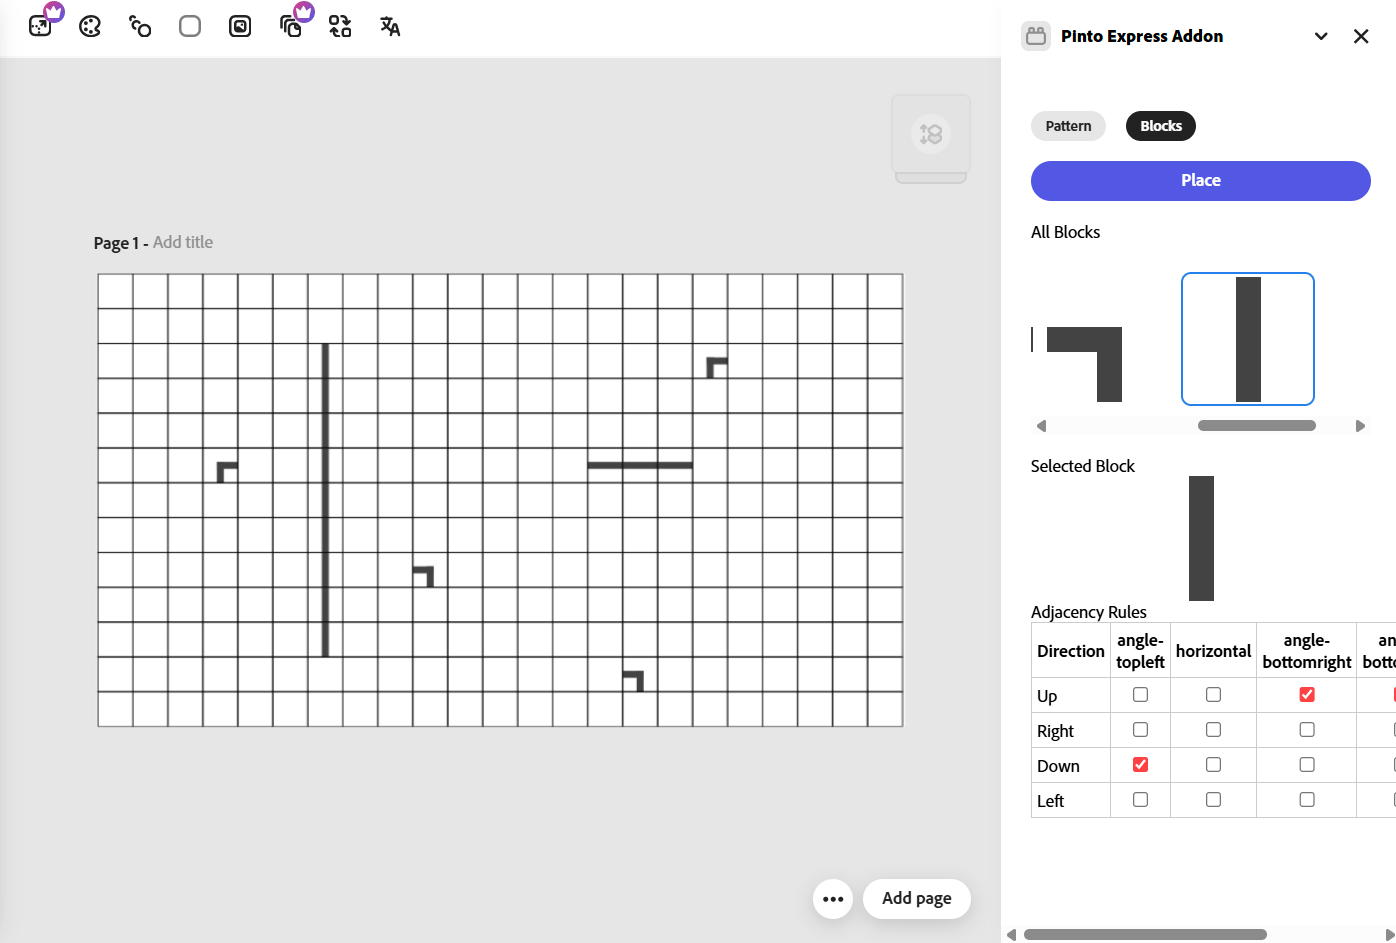Click the Right row label
This screenshot has height=943, width=1396.
pos(1055,731)
